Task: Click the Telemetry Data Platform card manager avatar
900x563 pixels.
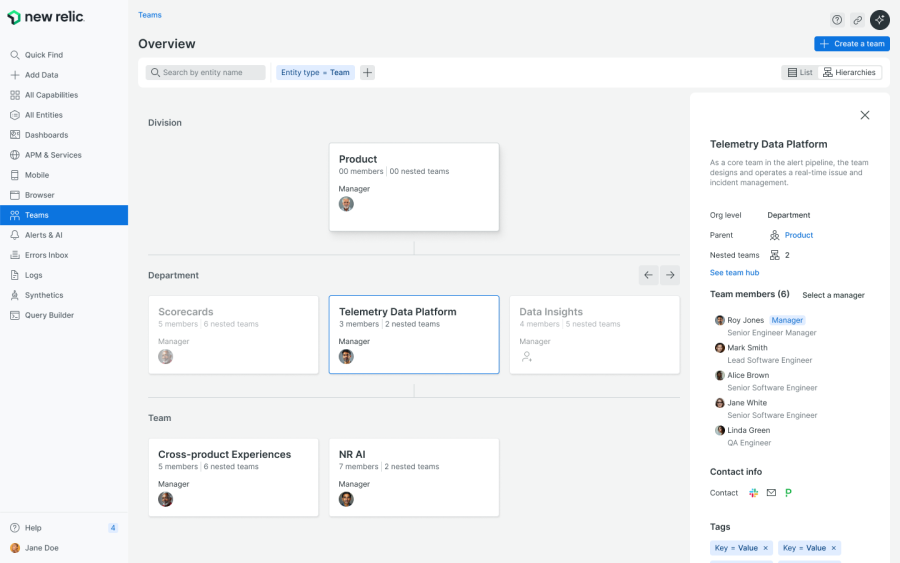Action: 346,356
